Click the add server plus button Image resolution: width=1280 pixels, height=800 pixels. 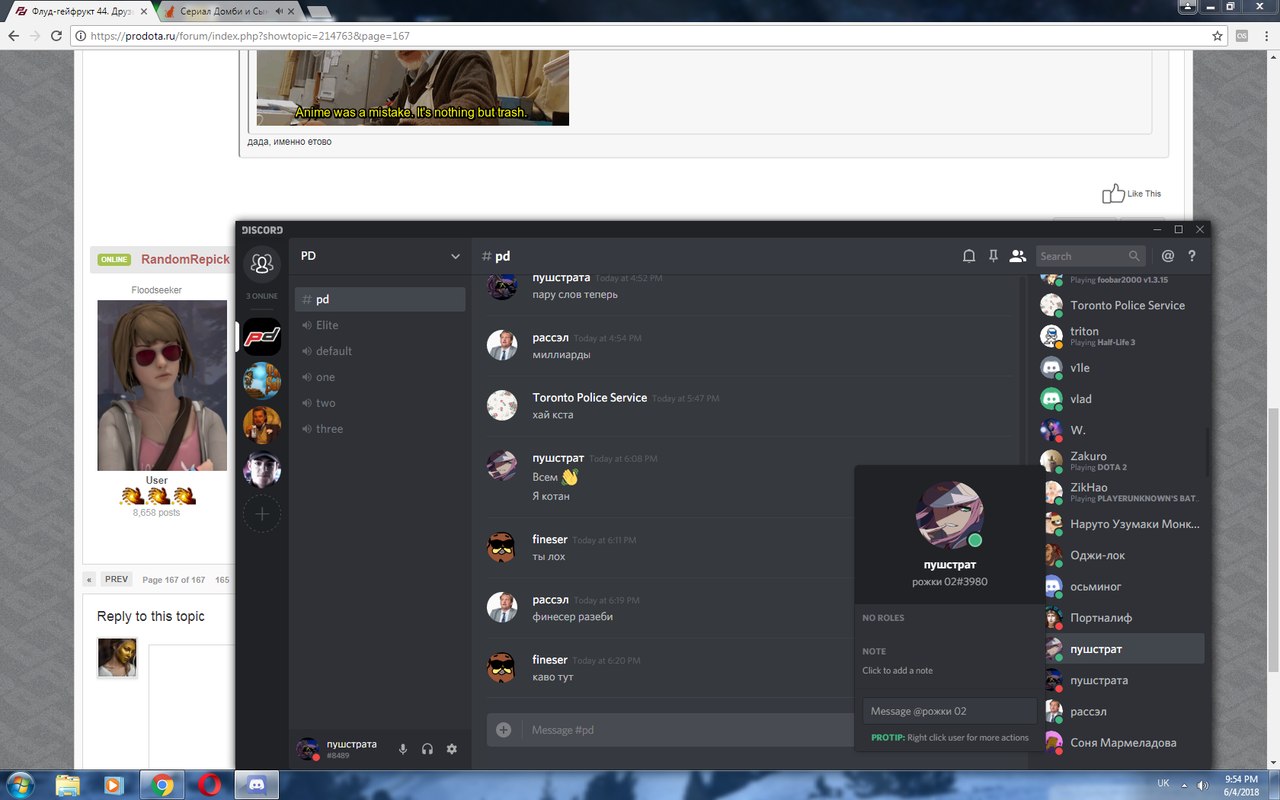262,514
